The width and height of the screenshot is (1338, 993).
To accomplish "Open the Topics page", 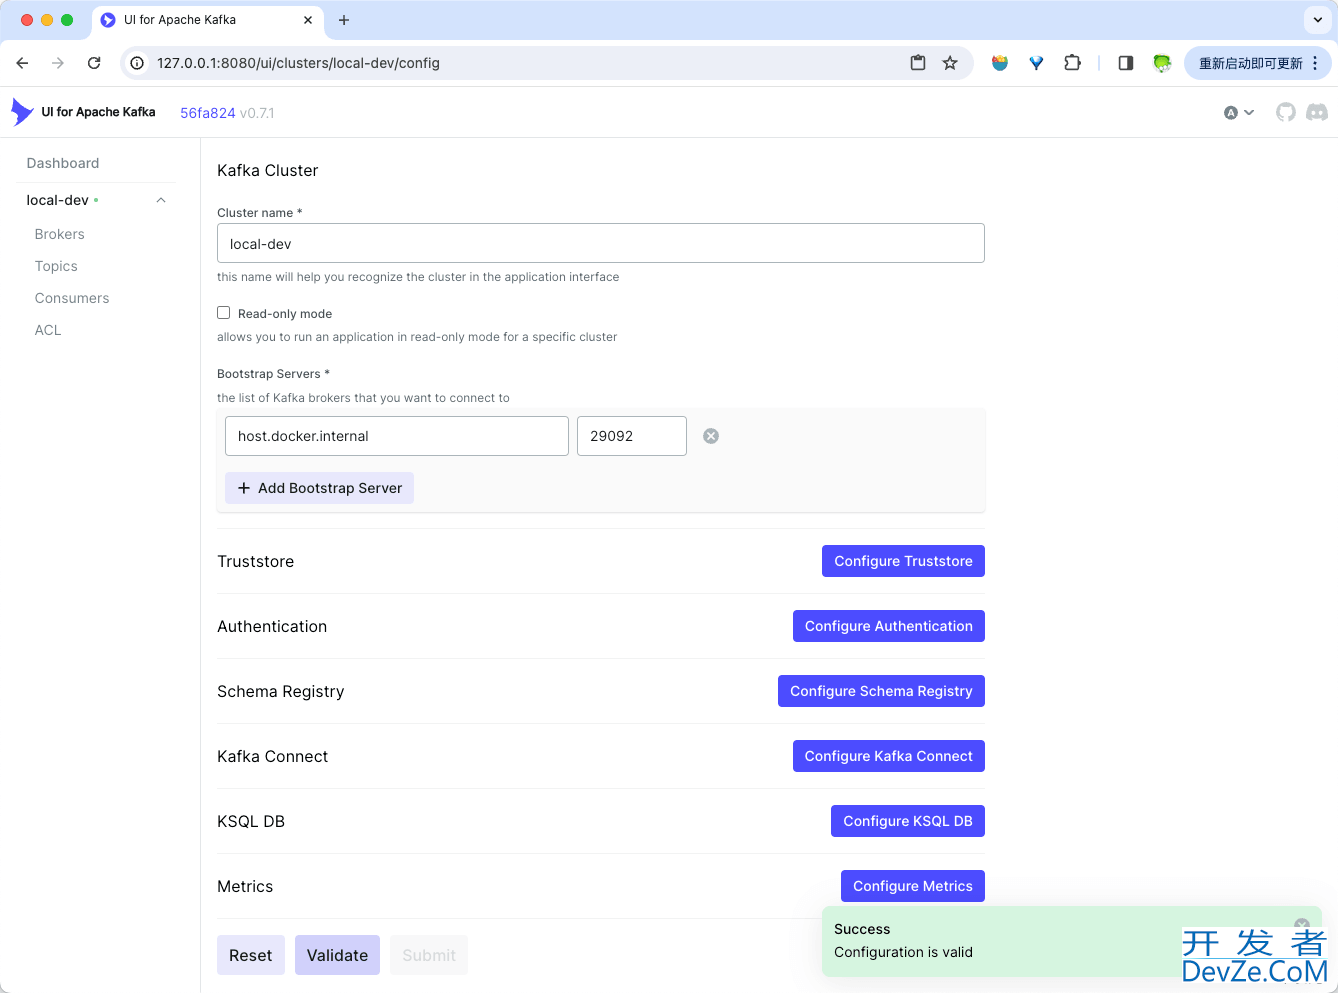I will coord(56,266).
